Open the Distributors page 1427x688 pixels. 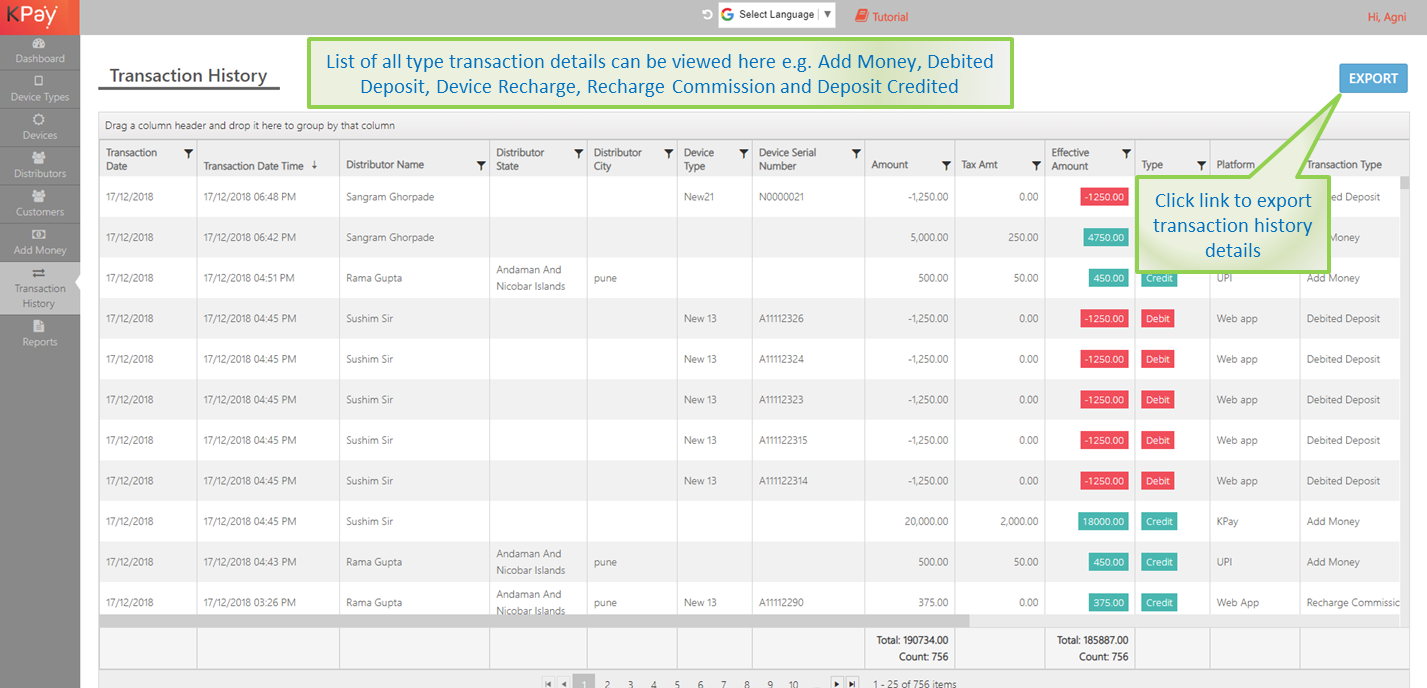[39, 166]
